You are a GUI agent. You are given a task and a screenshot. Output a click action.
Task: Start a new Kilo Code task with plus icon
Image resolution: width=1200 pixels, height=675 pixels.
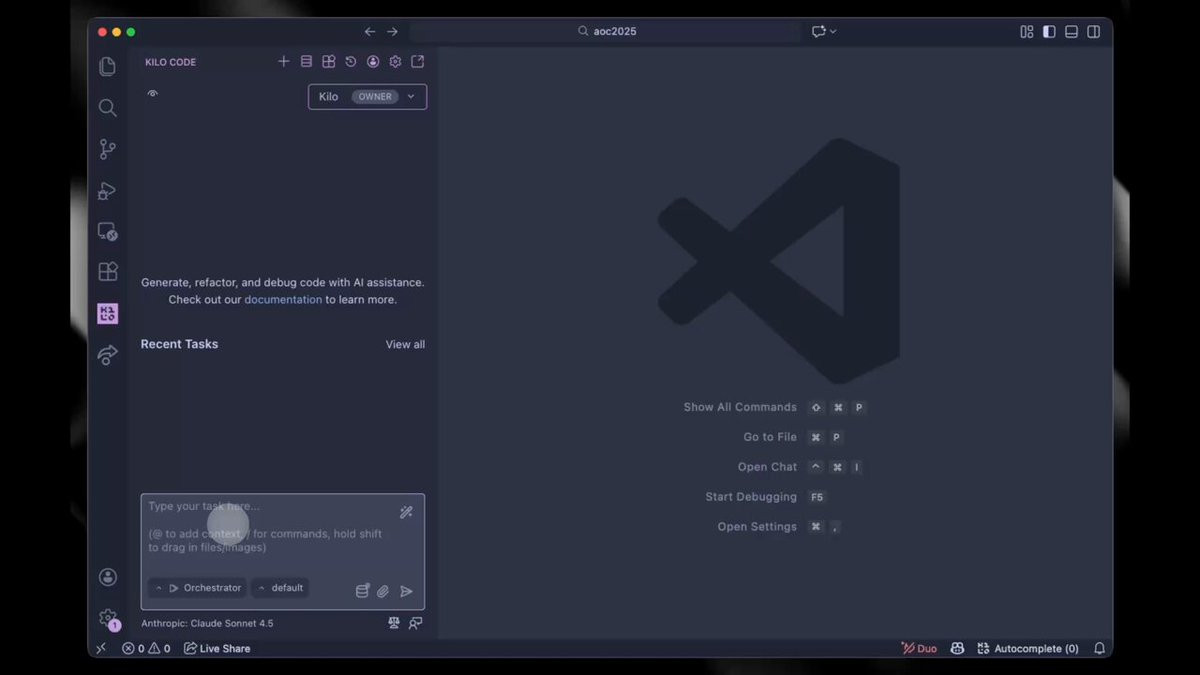[284, 61]
